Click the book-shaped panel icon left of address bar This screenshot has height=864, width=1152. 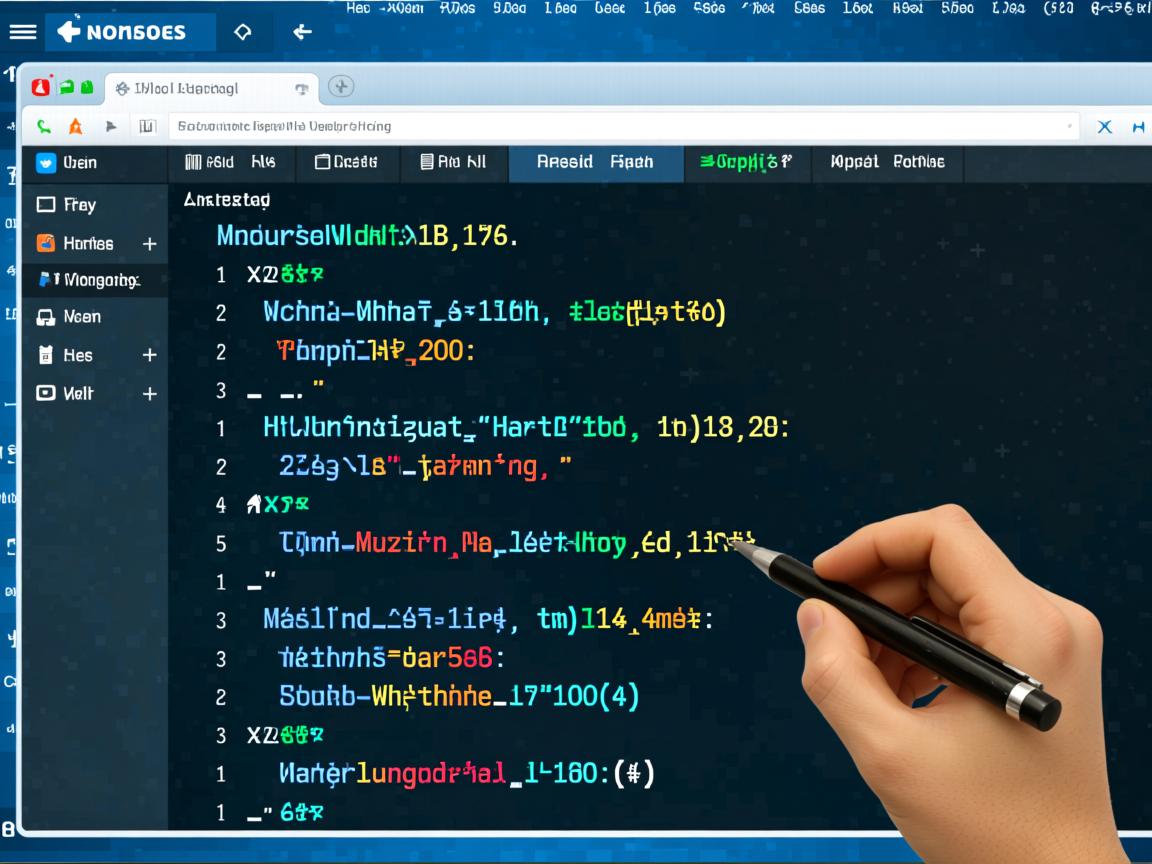[147, 126]
